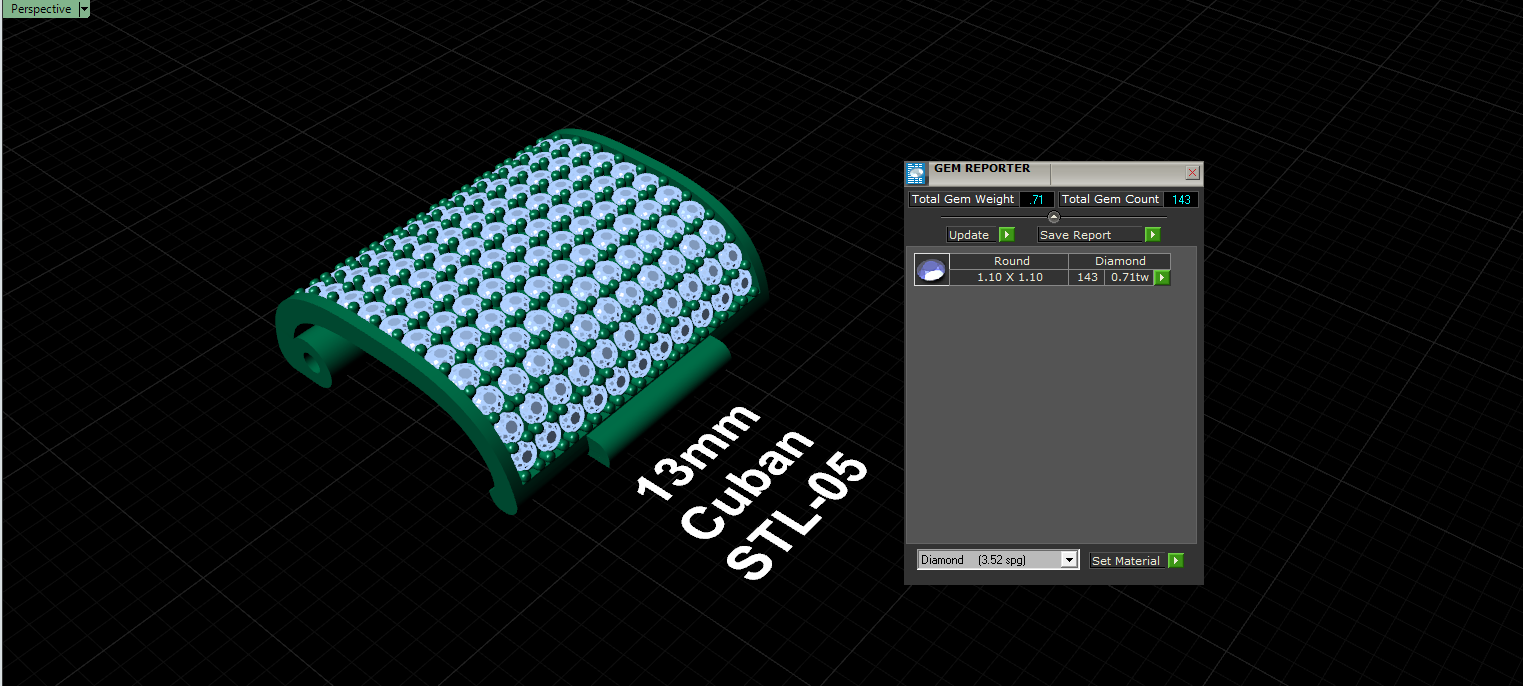
Task: Click the Round shape header cell
Action: tap(1011, 261)
